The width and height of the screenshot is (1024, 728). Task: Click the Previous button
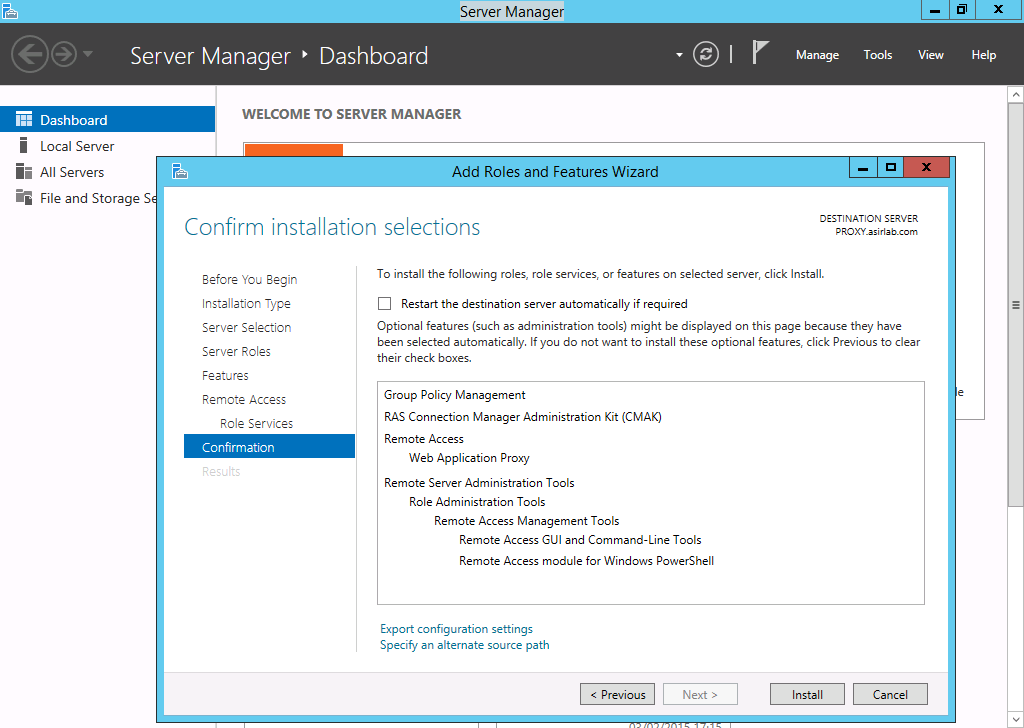(x=617, y=694)
